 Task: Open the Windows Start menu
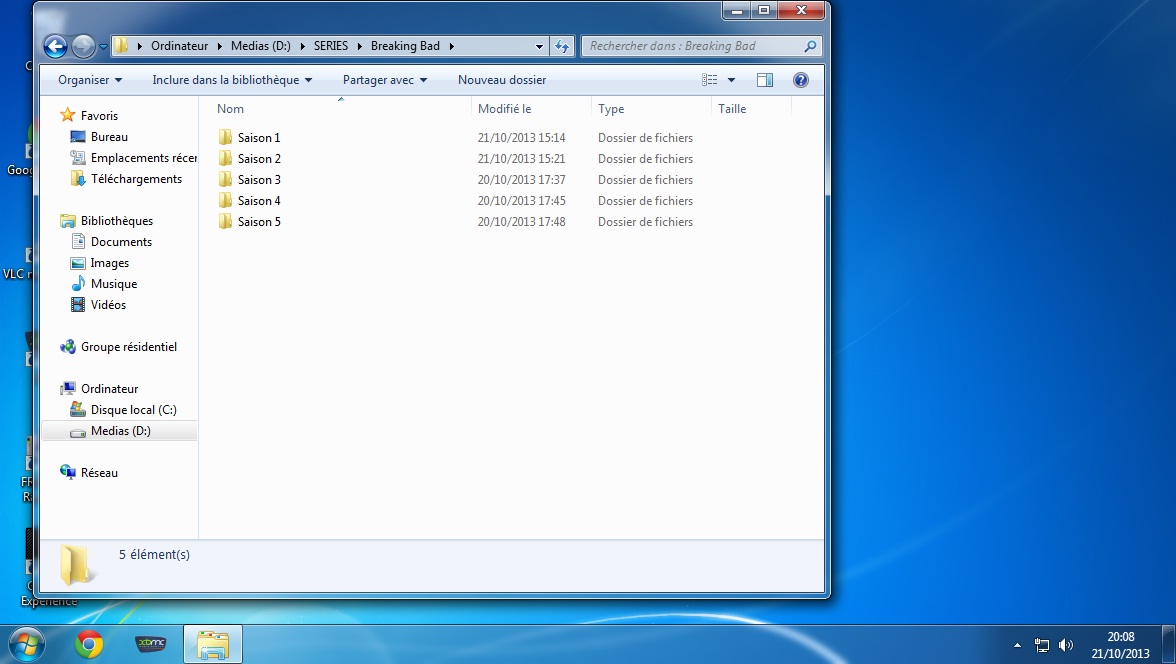(x=27, y=644)
